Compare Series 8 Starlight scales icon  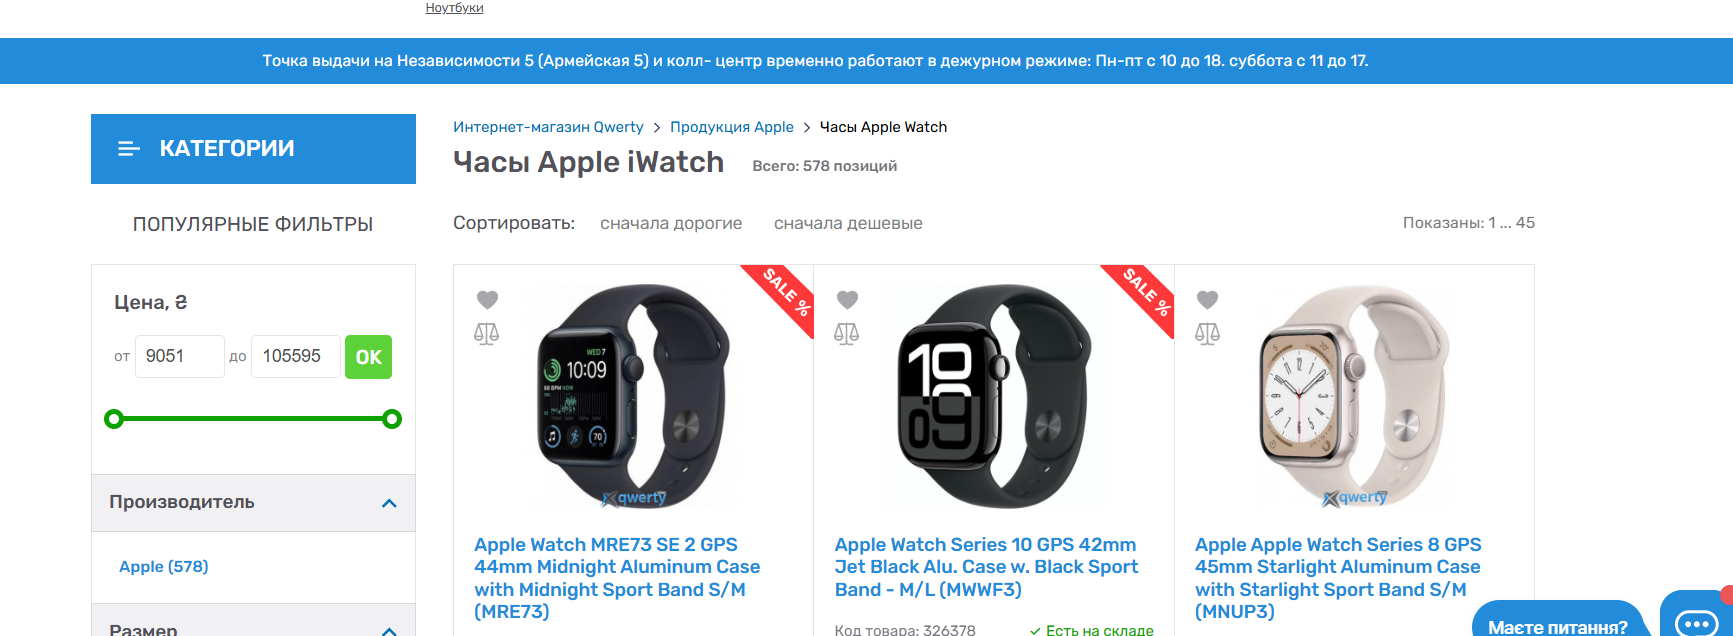click(1207, 333)
